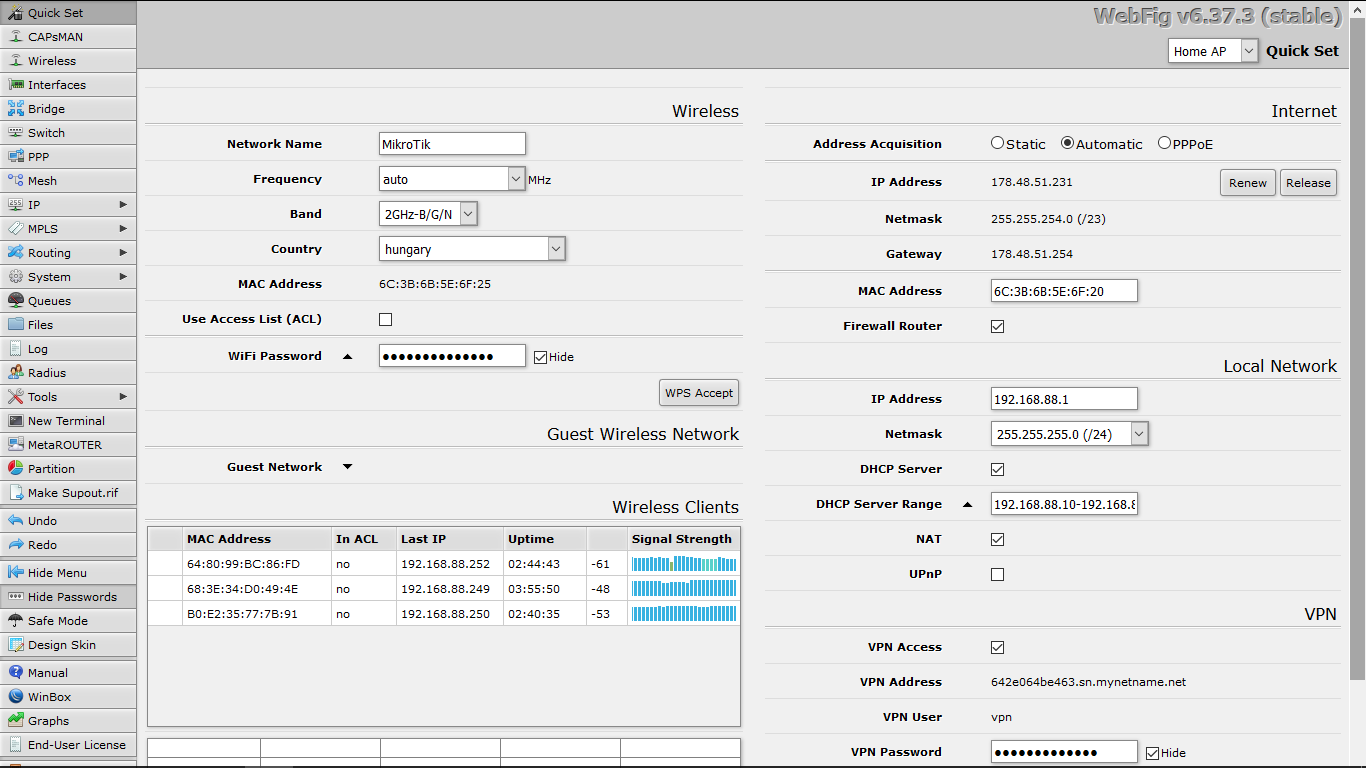Open Files using the folder icon
Screen dimensions: 1366x768
(x=15, y=325)
